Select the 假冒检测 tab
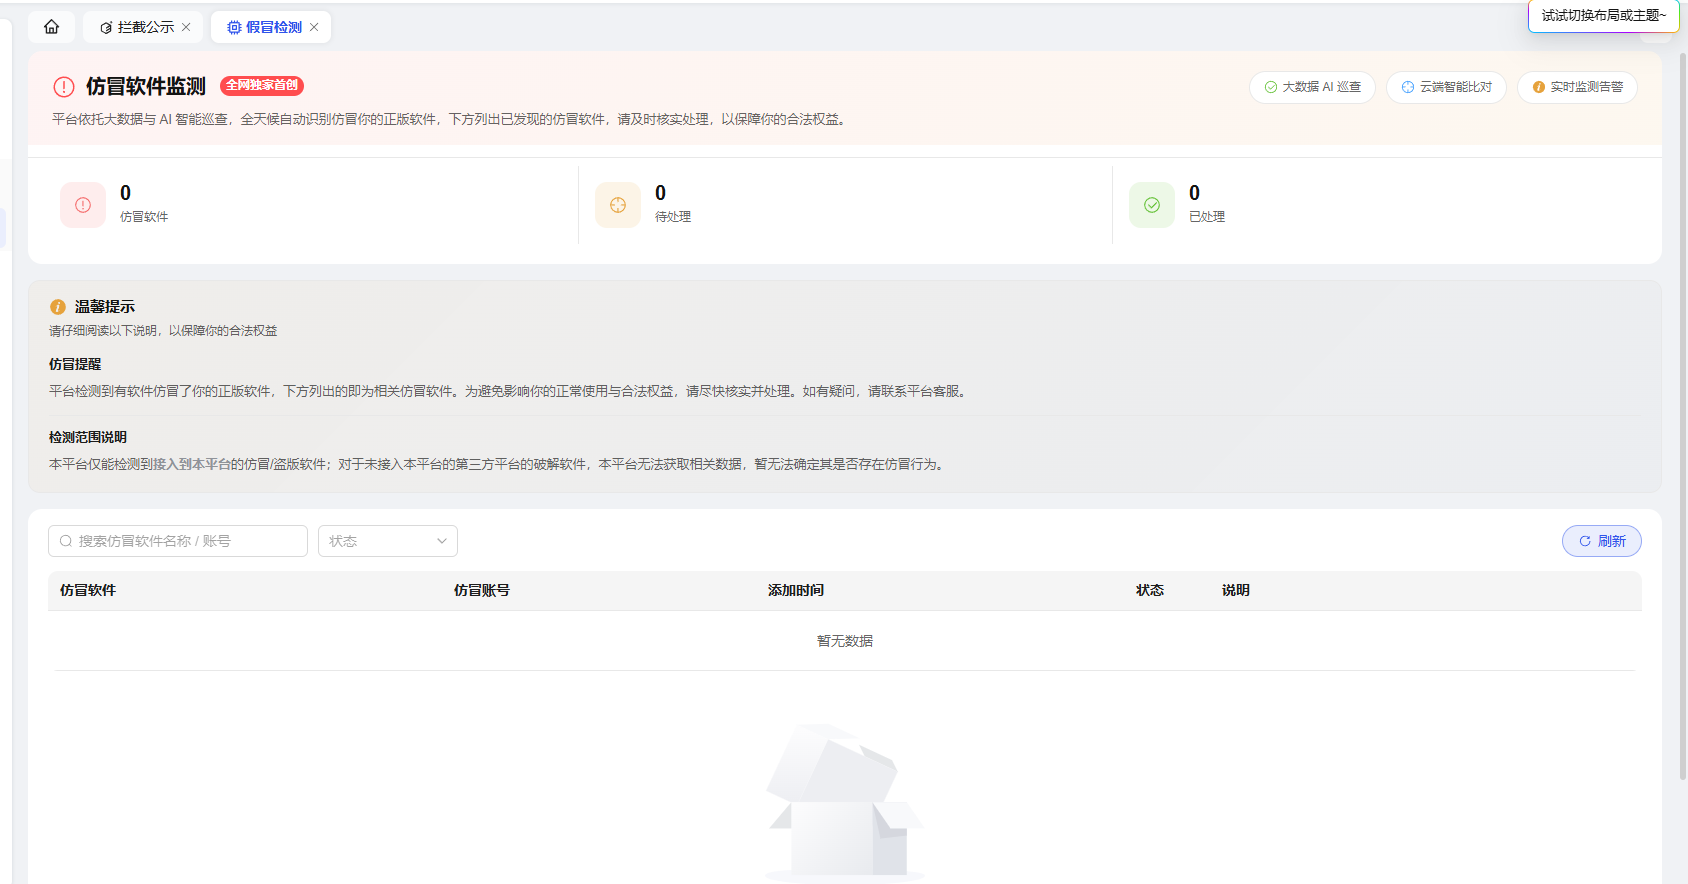This screenshot has width=1688, height=884. click(x=271, y=27)
